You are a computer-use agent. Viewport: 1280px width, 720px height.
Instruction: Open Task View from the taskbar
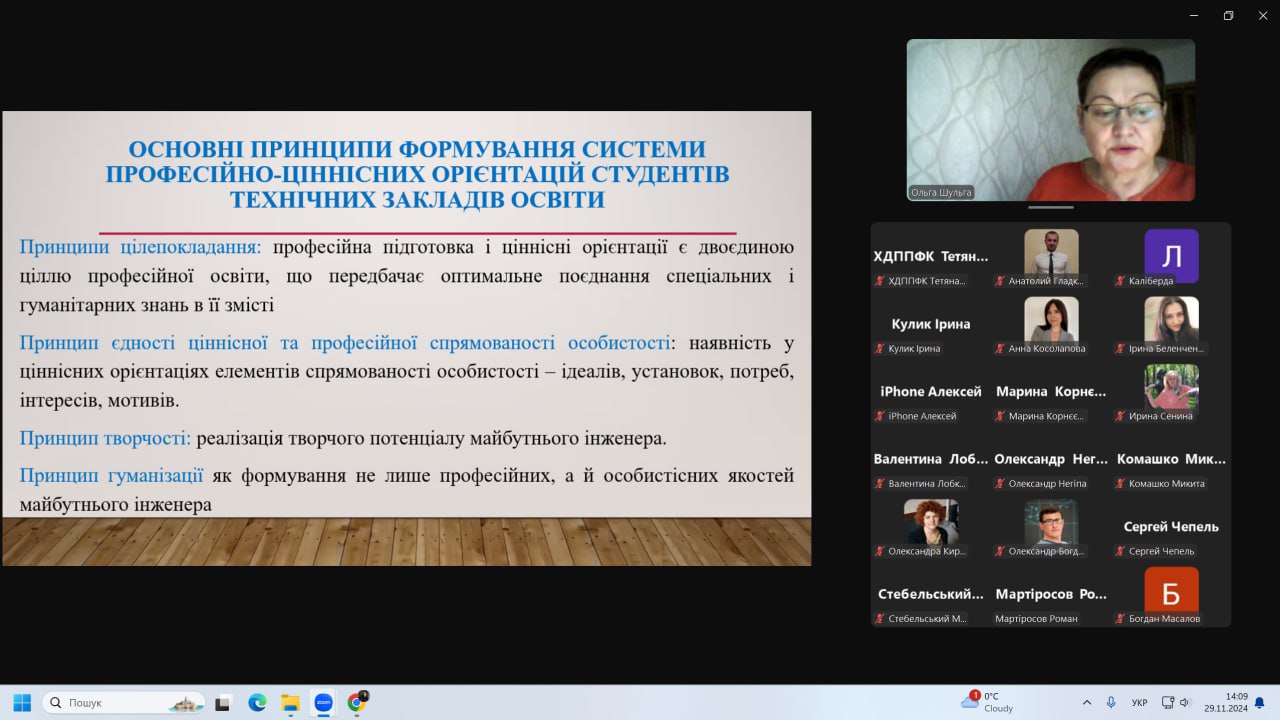223,702
